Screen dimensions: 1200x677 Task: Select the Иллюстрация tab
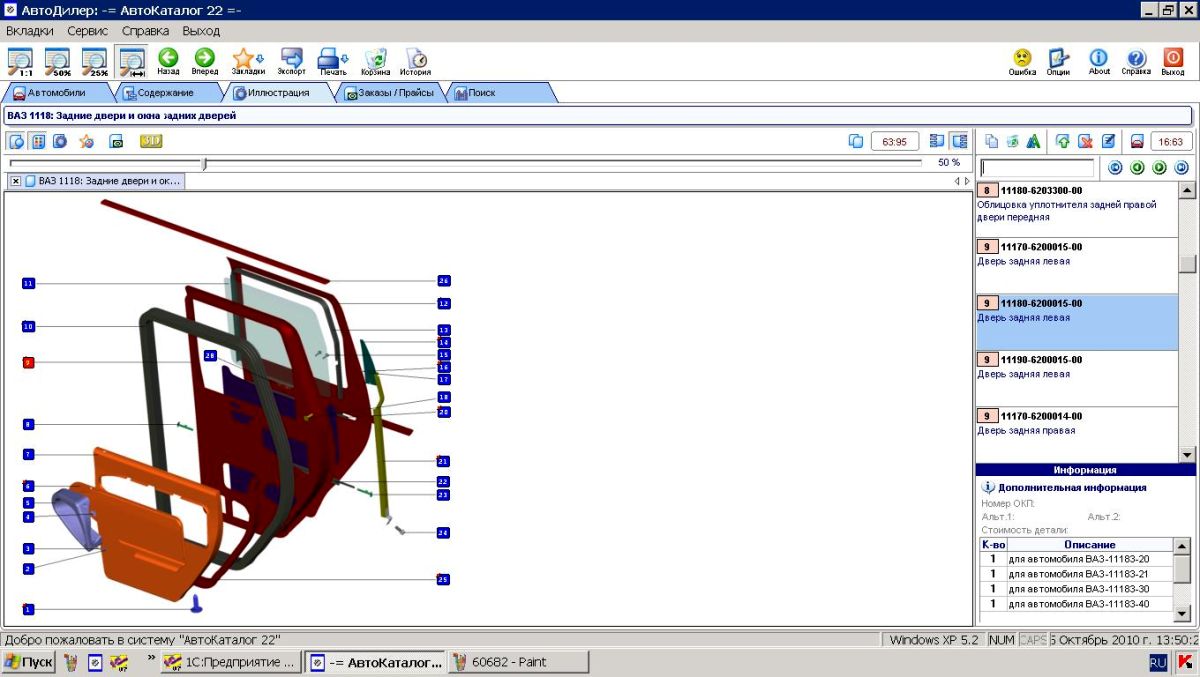point(278,92)
